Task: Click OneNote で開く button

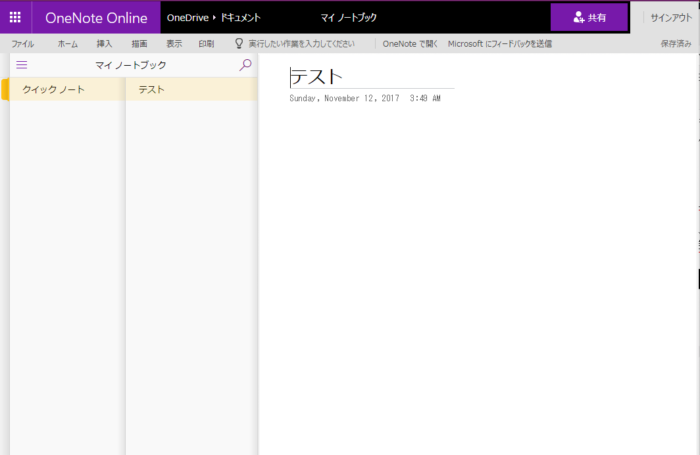Action: click(x=410, y=44)
